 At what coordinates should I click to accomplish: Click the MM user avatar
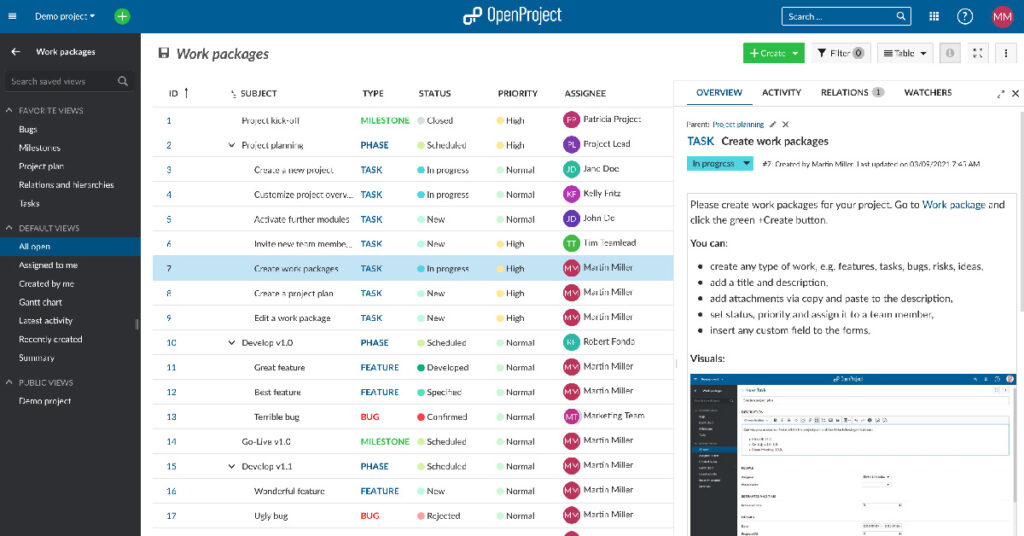point(1002,16)
